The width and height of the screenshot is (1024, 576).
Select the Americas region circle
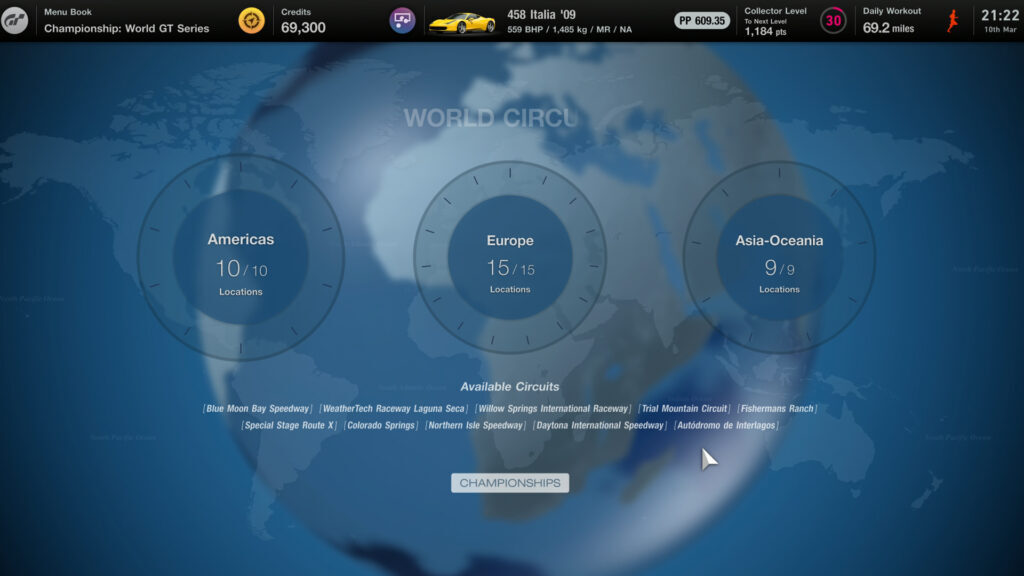coord(241,257)
